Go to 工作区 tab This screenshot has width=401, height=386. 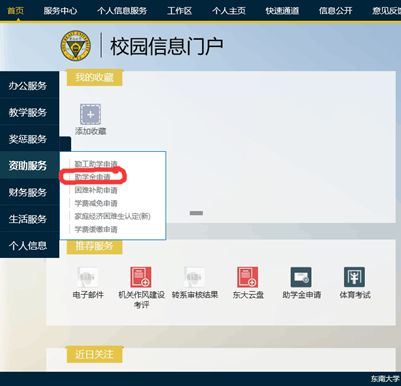click(180, 11)
